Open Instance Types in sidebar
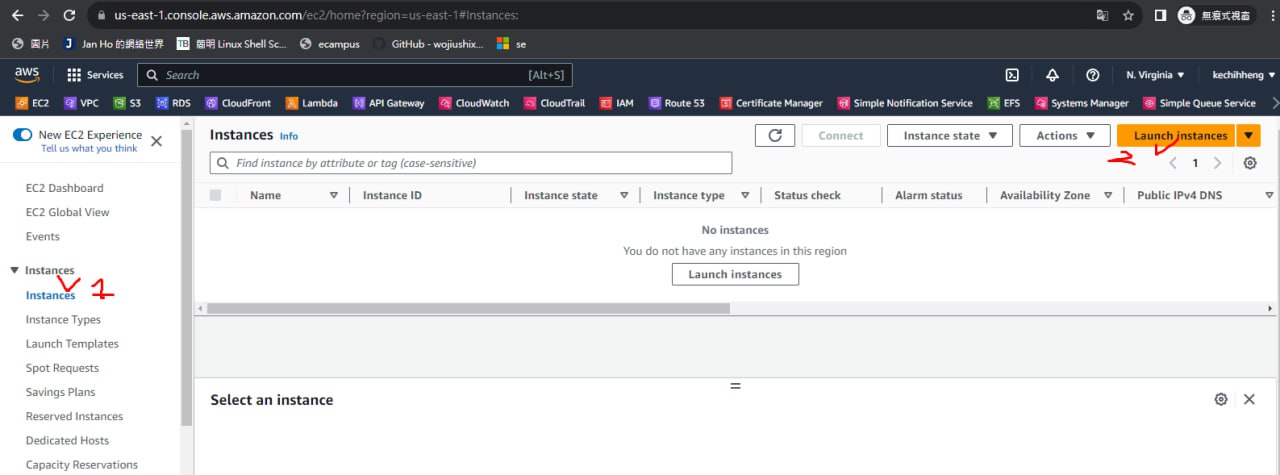This screenshot has width=1280, height=475. 63,320
